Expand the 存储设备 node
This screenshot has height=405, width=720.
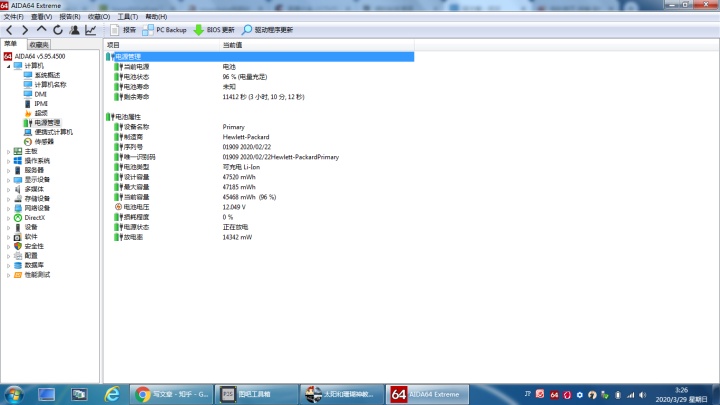(x=8, y=199)
